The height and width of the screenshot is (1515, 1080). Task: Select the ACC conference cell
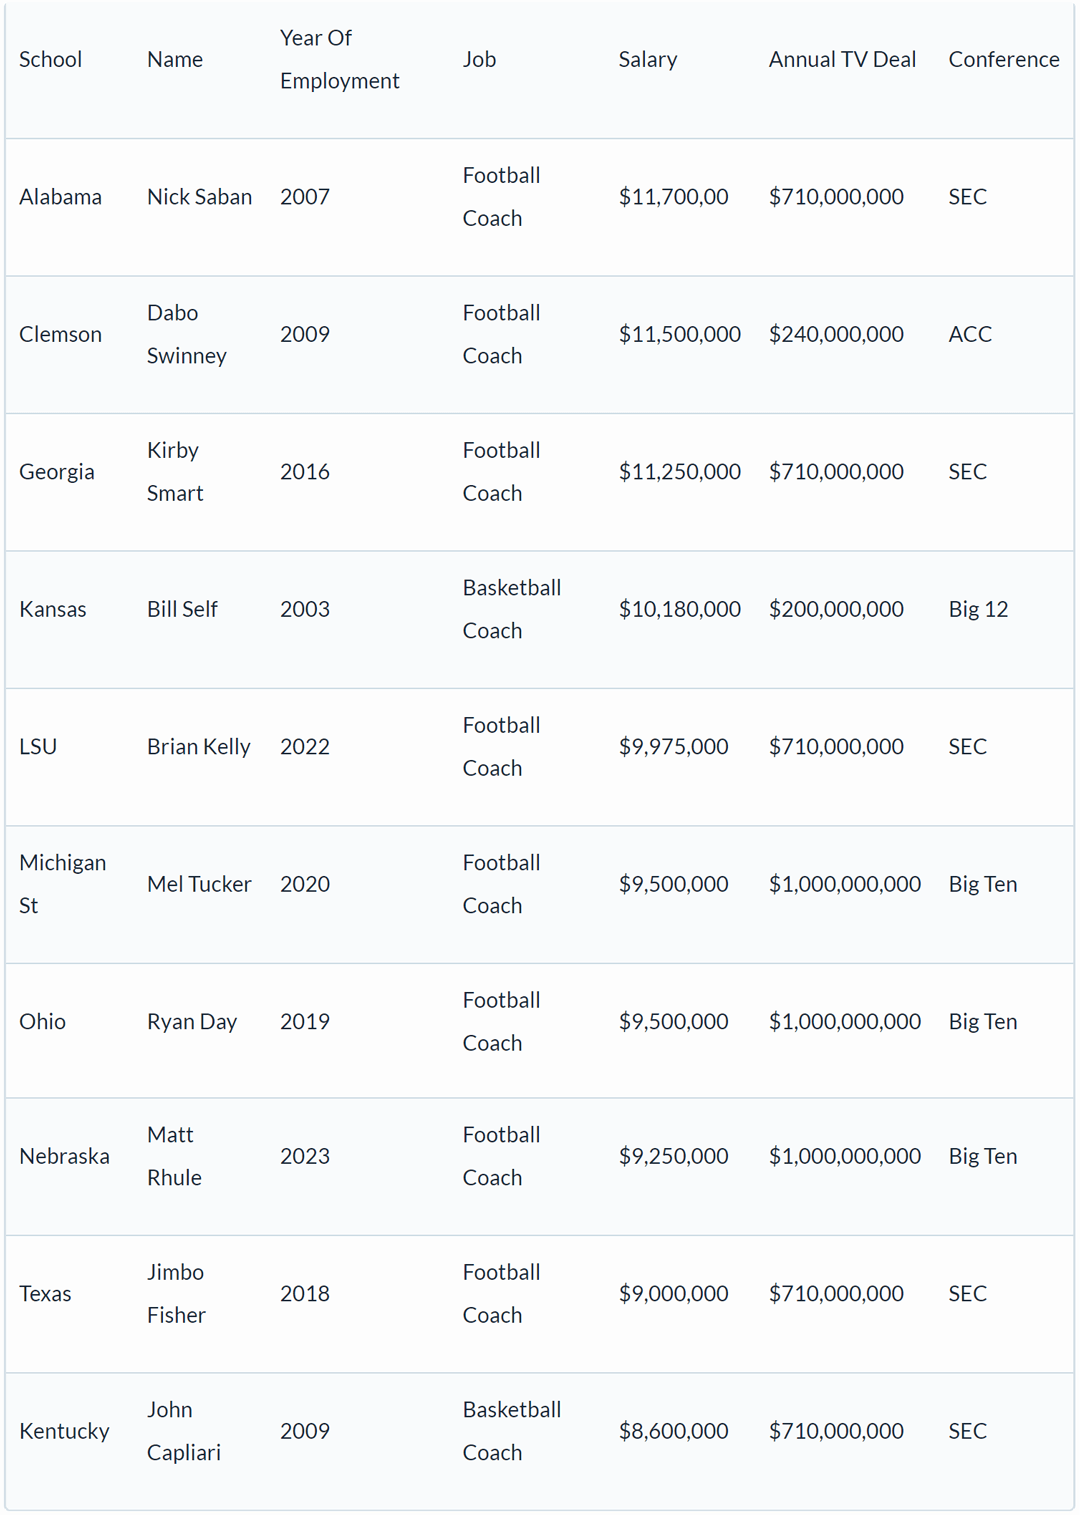[969, 334]
